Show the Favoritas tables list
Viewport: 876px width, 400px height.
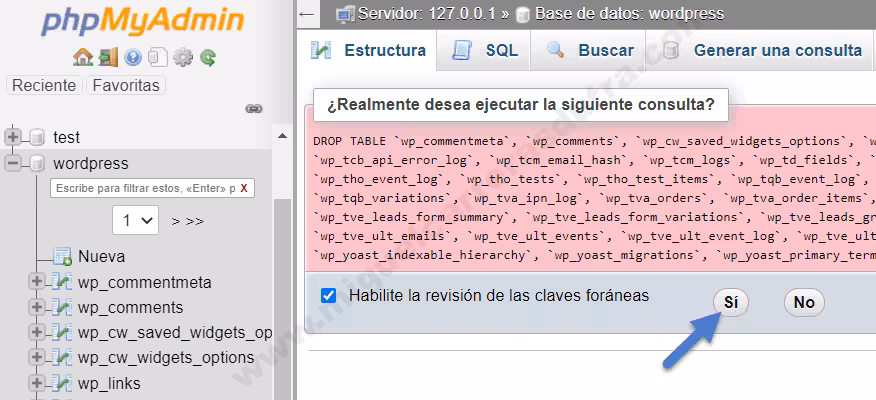126,85
